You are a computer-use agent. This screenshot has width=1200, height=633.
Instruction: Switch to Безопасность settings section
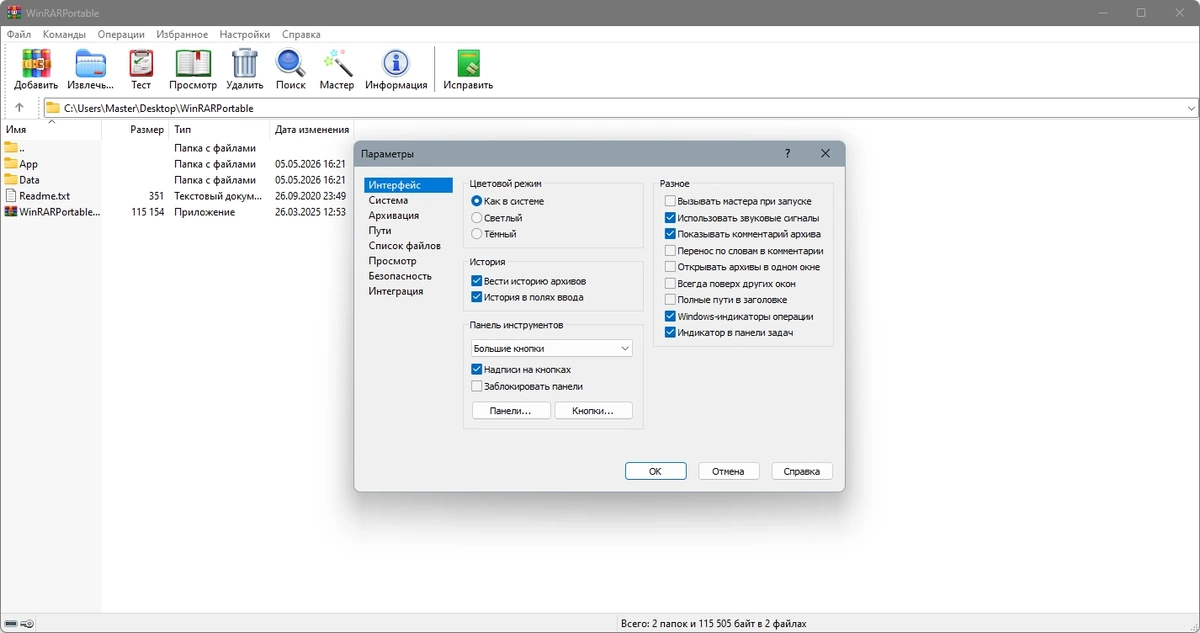(x=400, y=275)
